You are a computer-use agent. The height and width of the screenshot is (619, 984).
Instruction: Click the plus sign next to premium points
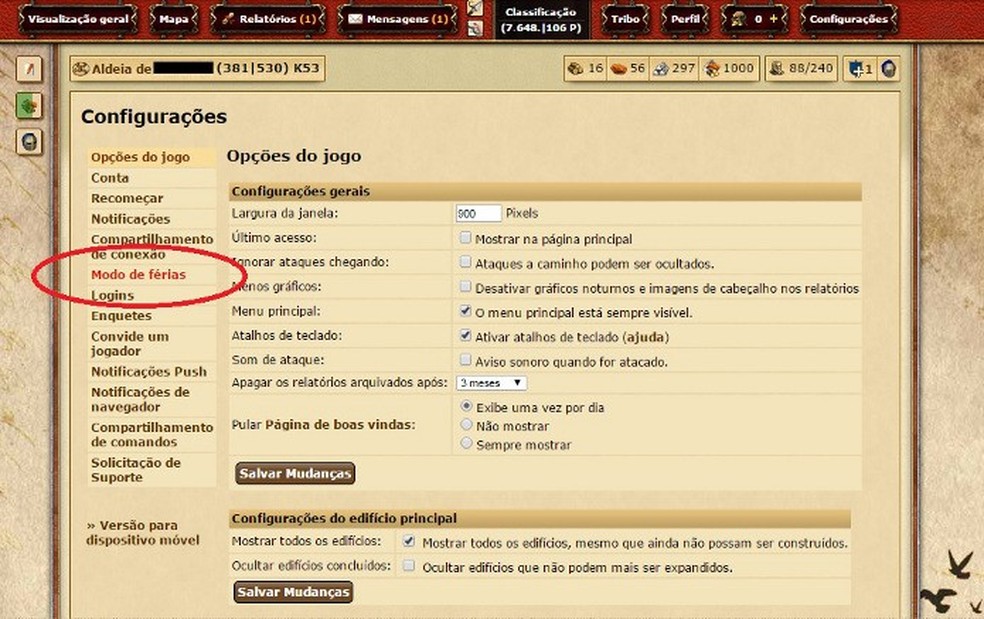(773, 19)
